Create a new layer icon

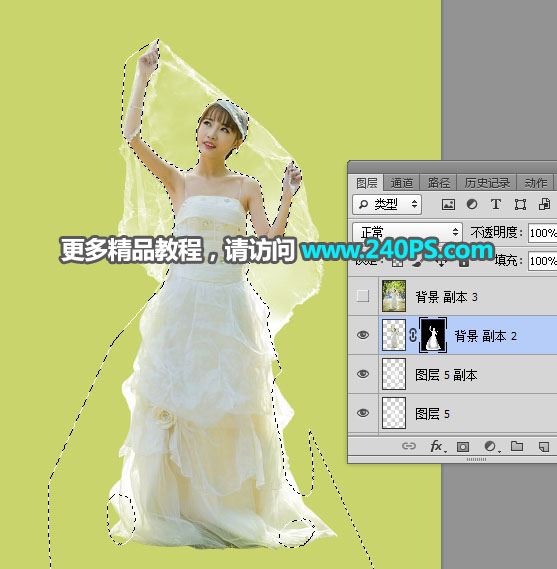click(x=544, y=446)
